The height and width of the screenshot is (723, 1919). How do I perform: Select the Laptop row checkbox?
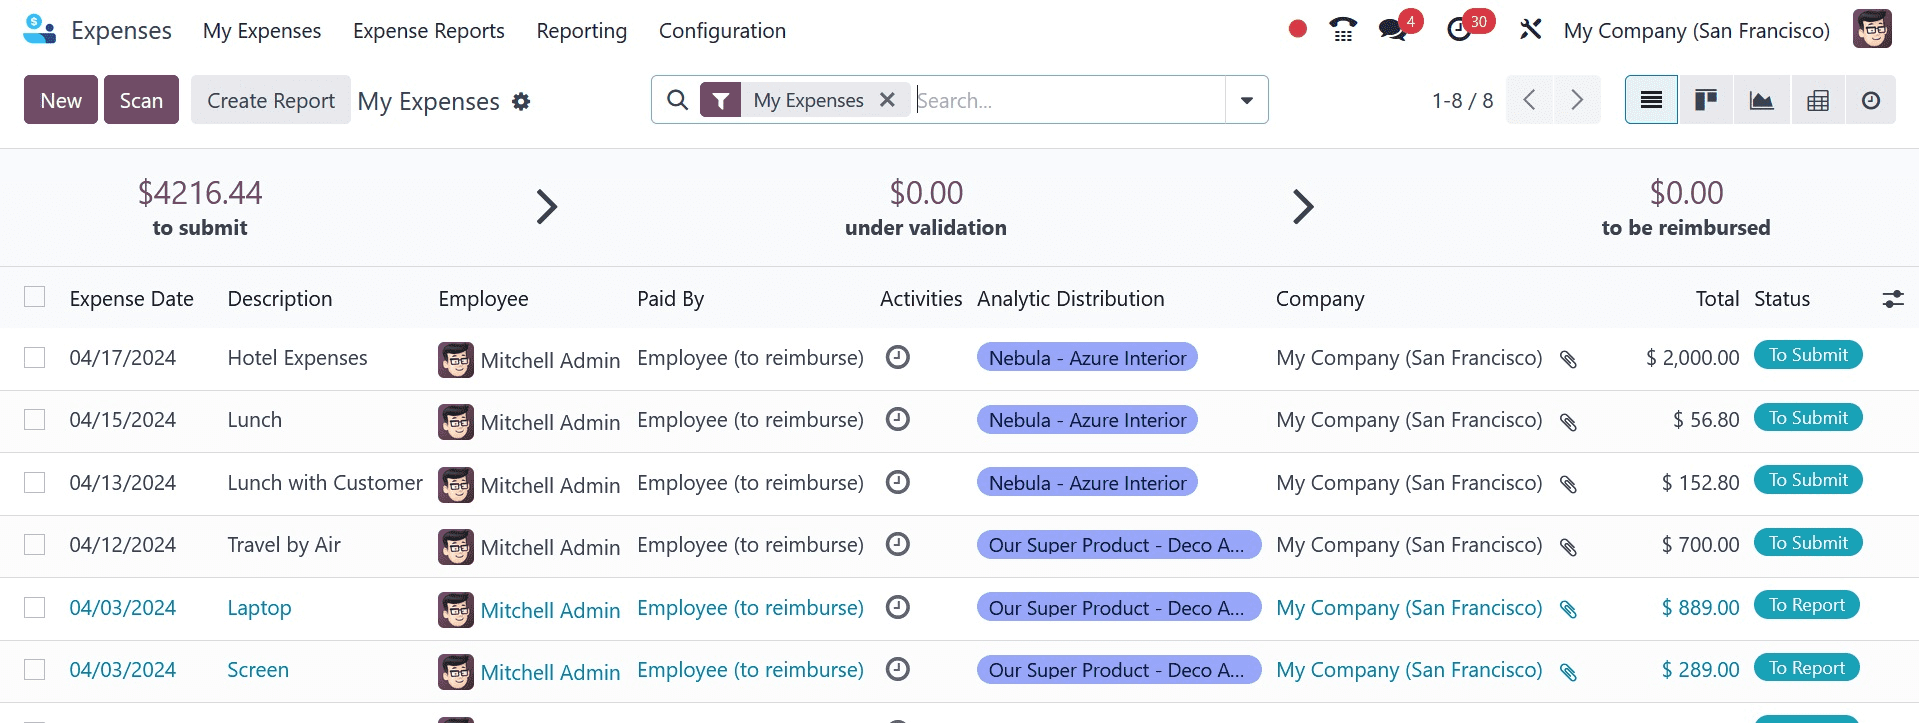click(x=35, y=608)
